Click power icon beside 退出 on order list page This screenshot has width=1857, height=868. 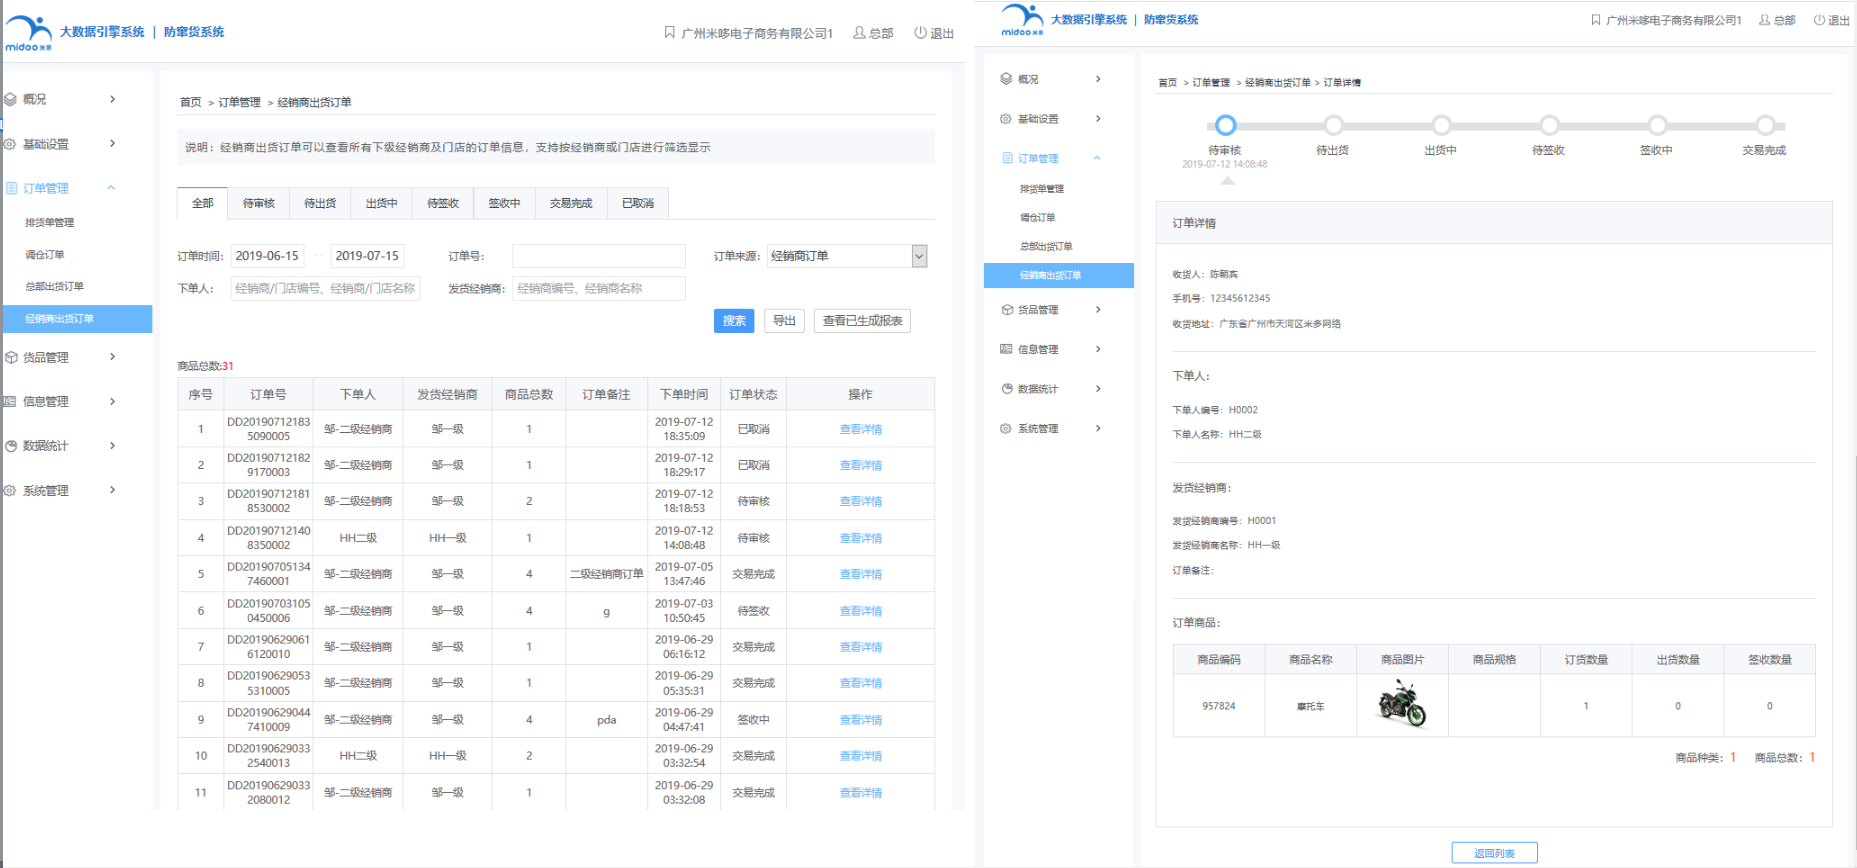tap(920, 33)
